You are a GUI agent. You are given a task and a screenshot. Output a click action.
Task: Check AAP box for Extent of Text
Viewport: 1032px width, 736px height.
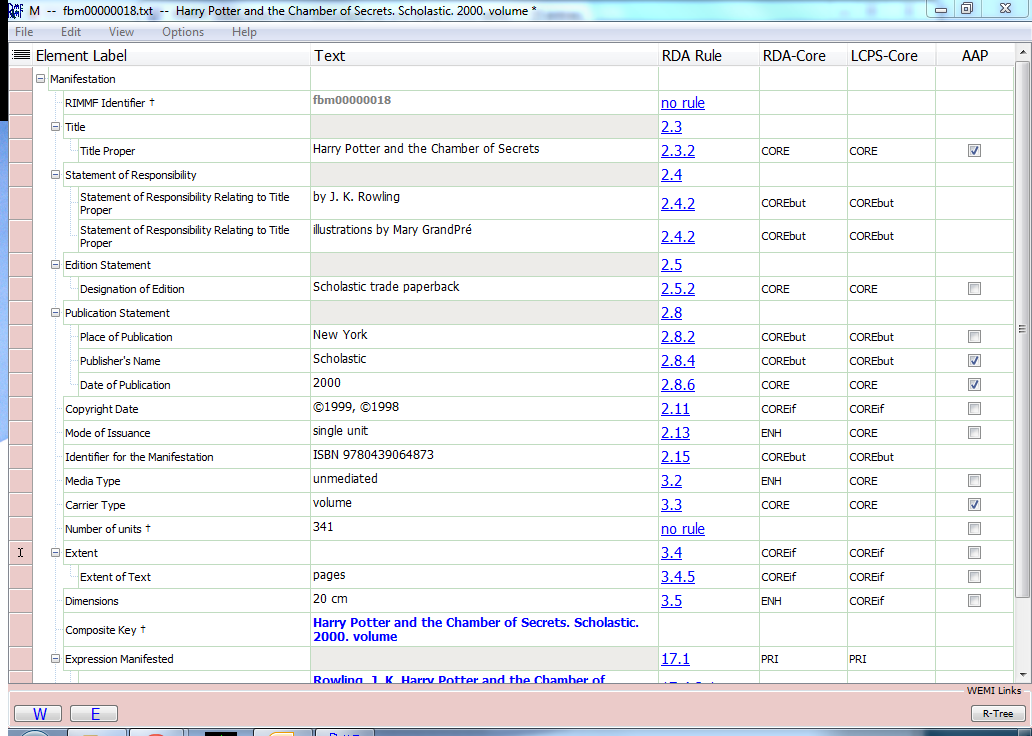(974, 577)
